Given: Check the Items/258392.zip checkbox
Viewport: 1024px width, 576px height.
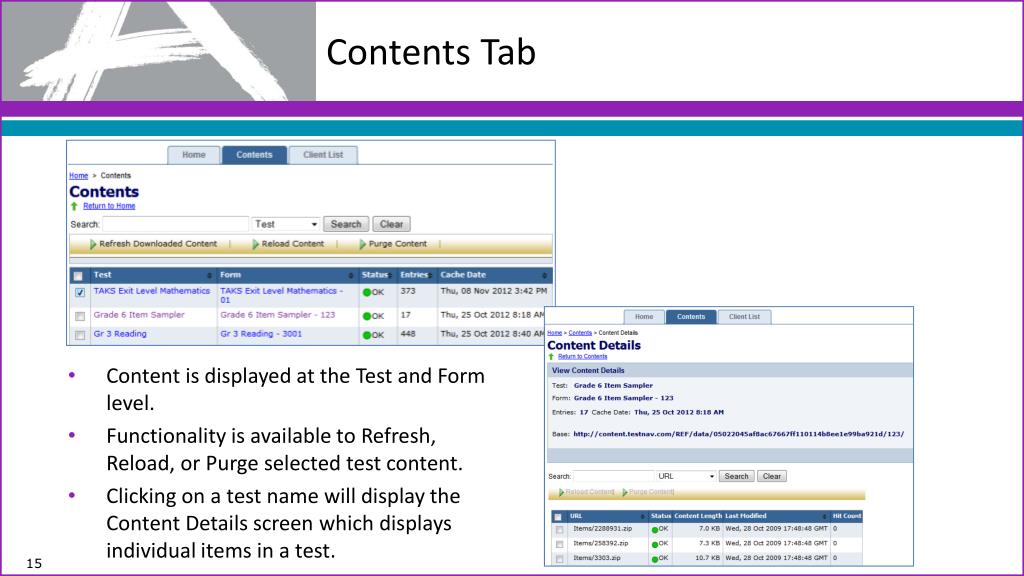Looking at the screenshot, I should tap(560, 544).
